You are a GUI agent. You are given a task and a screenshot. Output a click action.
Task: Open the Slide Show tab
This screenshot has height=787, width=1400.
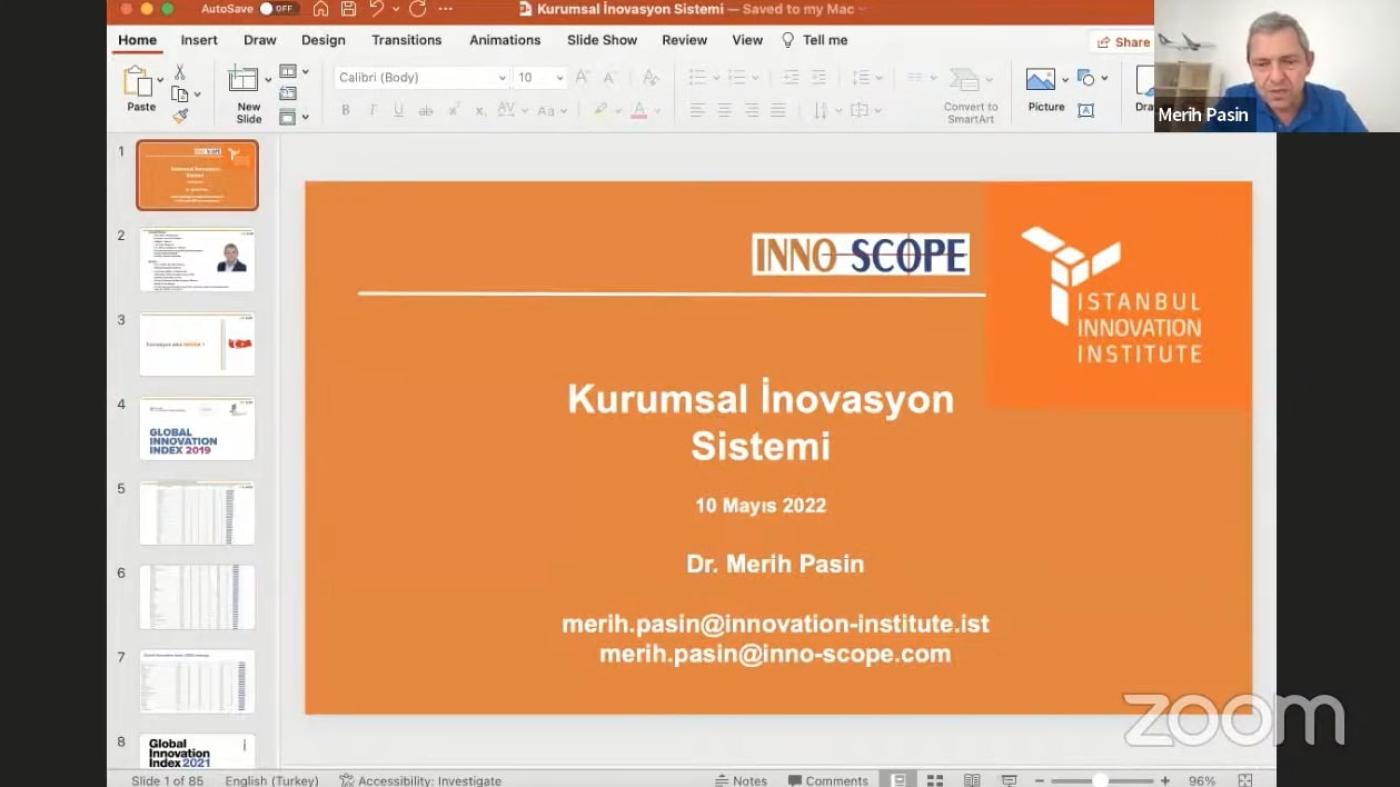pyautogui.click(x=602, y=40)
